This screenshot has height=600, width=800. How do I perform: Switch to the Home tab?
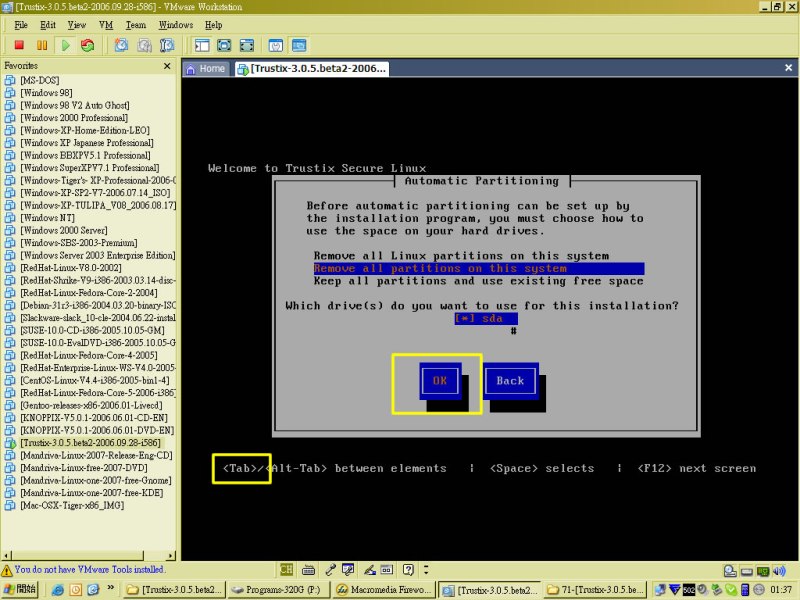point(206,68)
